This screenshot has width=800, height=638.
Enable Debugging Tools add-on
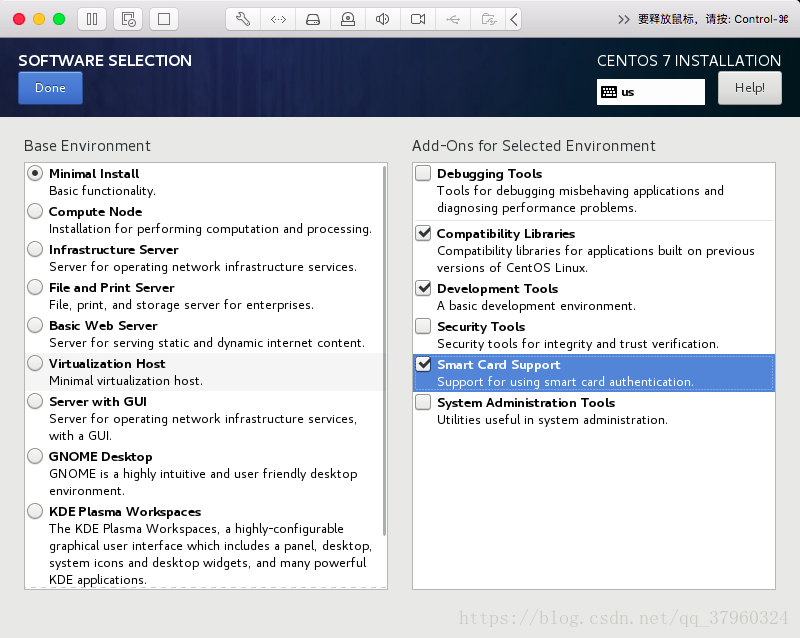click(x=423, y=173)
